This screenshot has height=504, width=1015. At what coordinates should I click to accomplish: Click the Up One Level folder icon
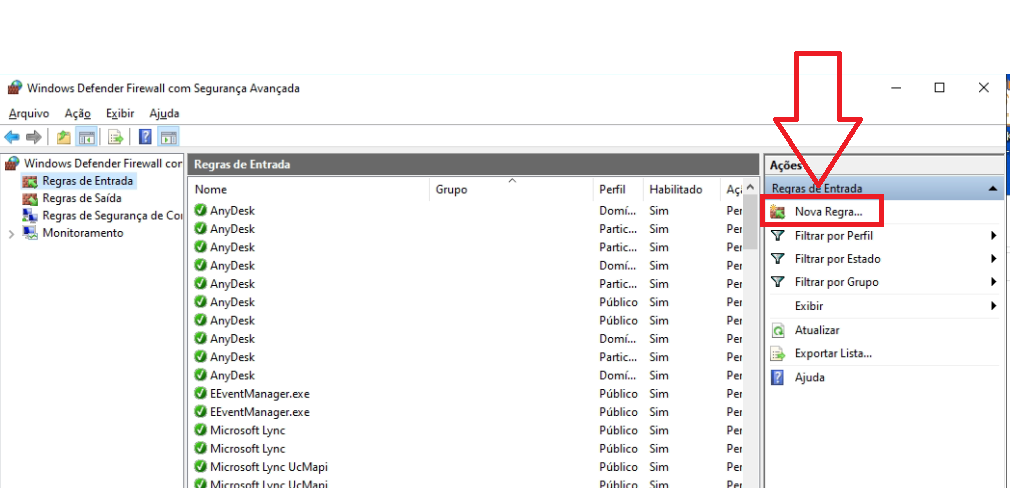pyautogui.click(x=63, y=137)
